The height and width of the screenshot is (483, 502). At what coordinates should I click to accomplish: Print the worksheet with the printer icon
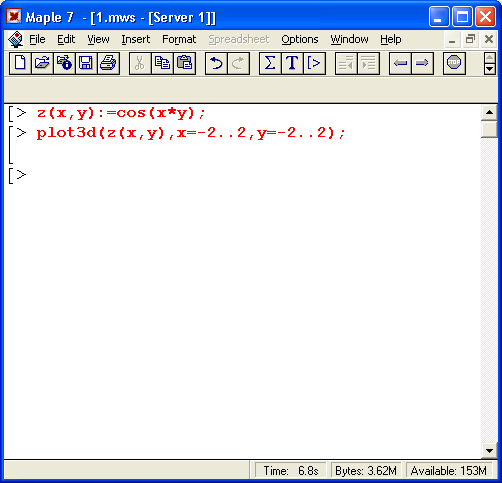point(108,63)
